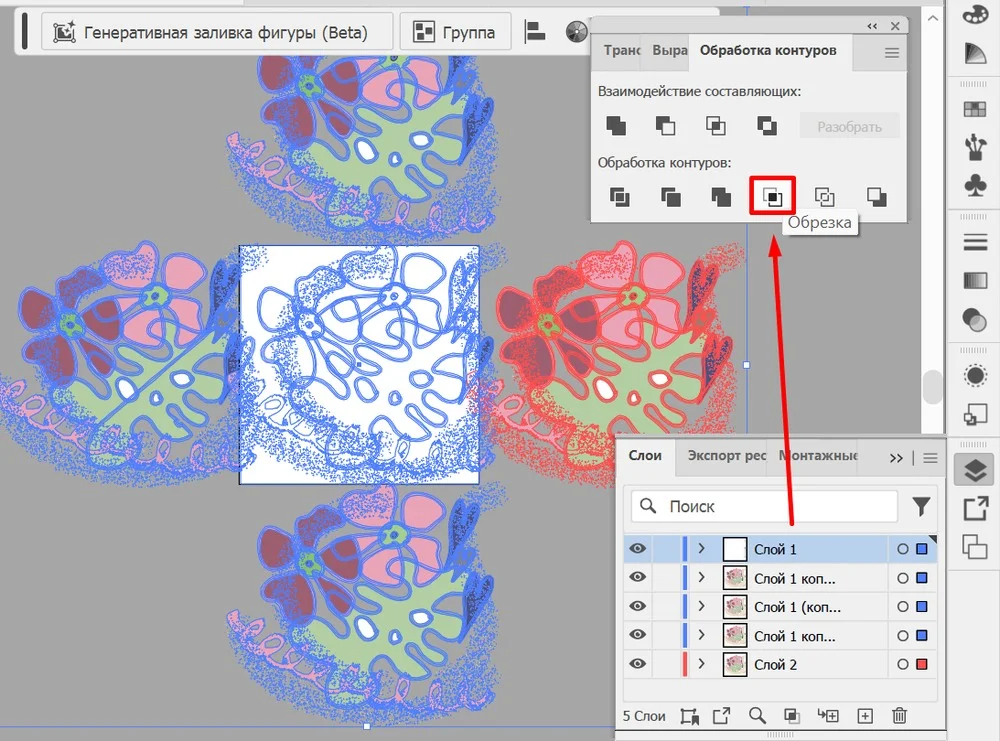1000x741 pixels.
Task: Open the Трансформирование panel tab
Action: click(x=621, y=50)
